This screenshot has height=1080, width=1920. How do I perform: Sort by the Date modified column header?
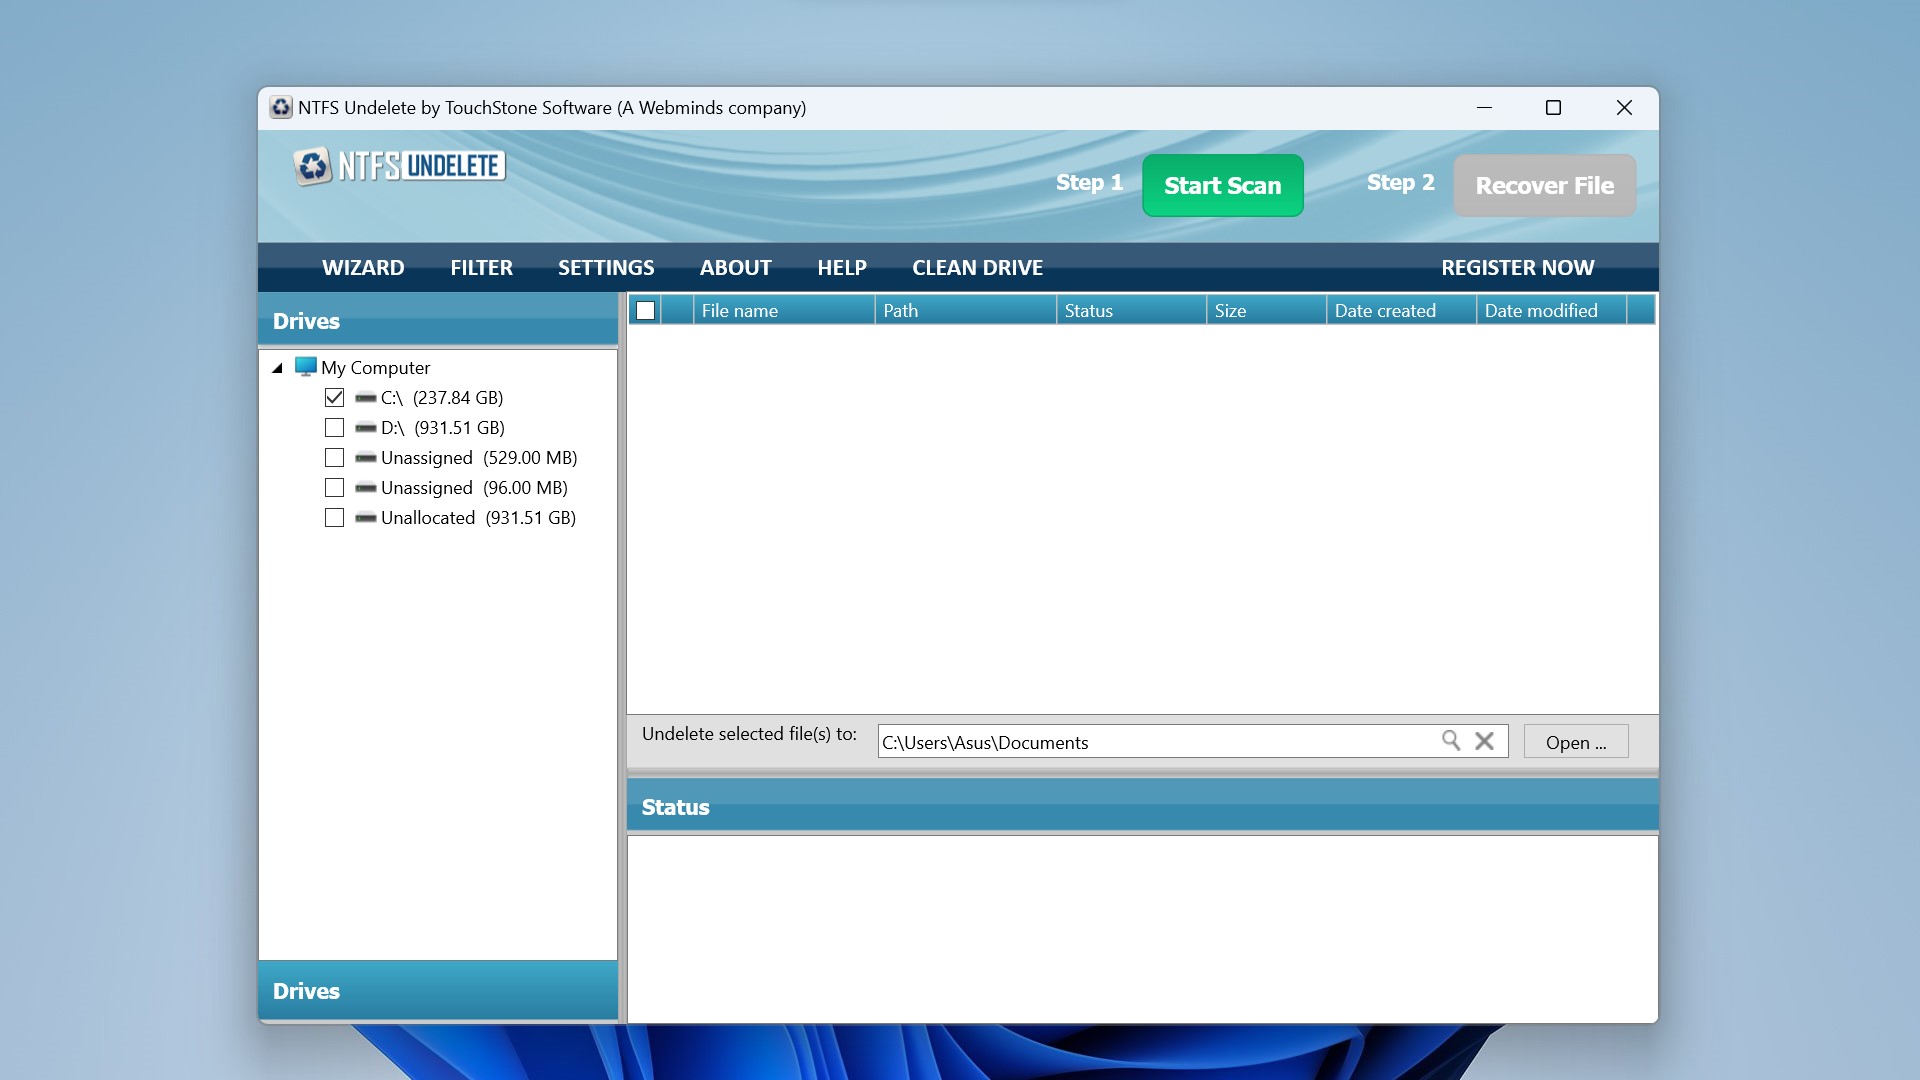[1551, 311]
